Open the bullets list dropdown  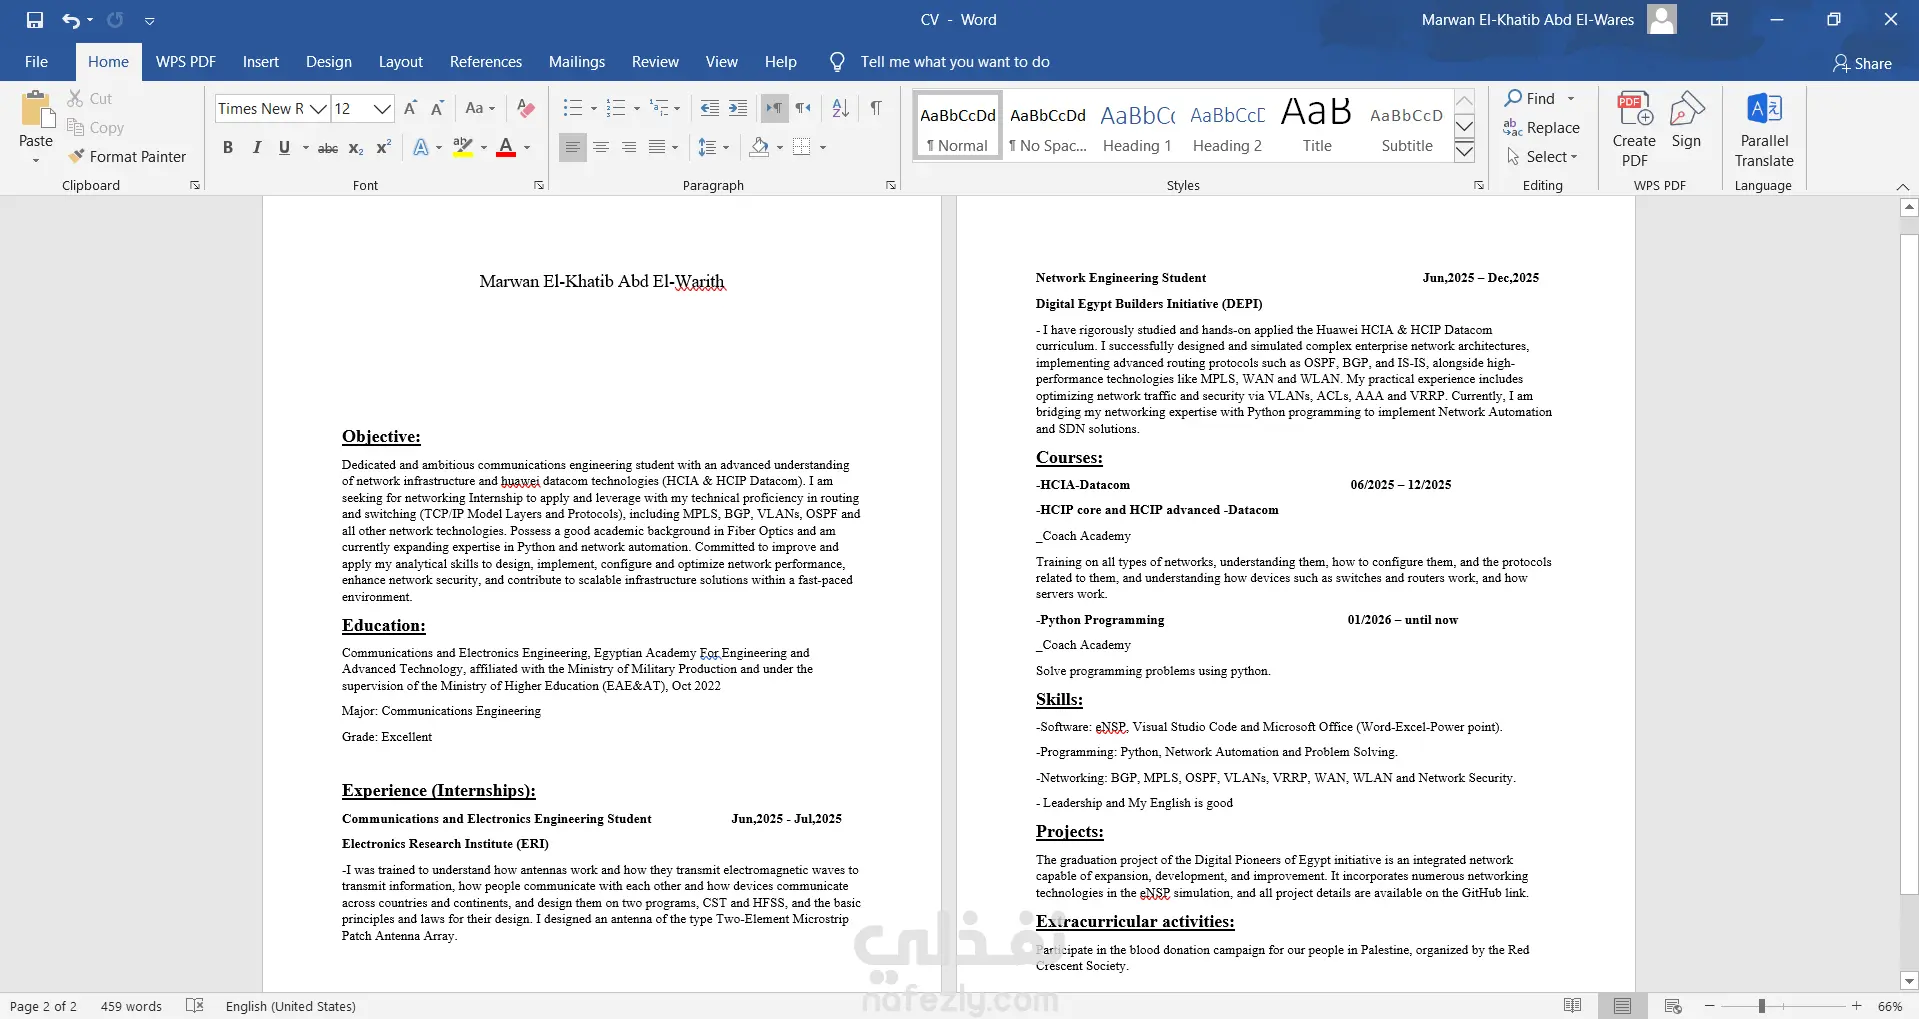point(593,109)
